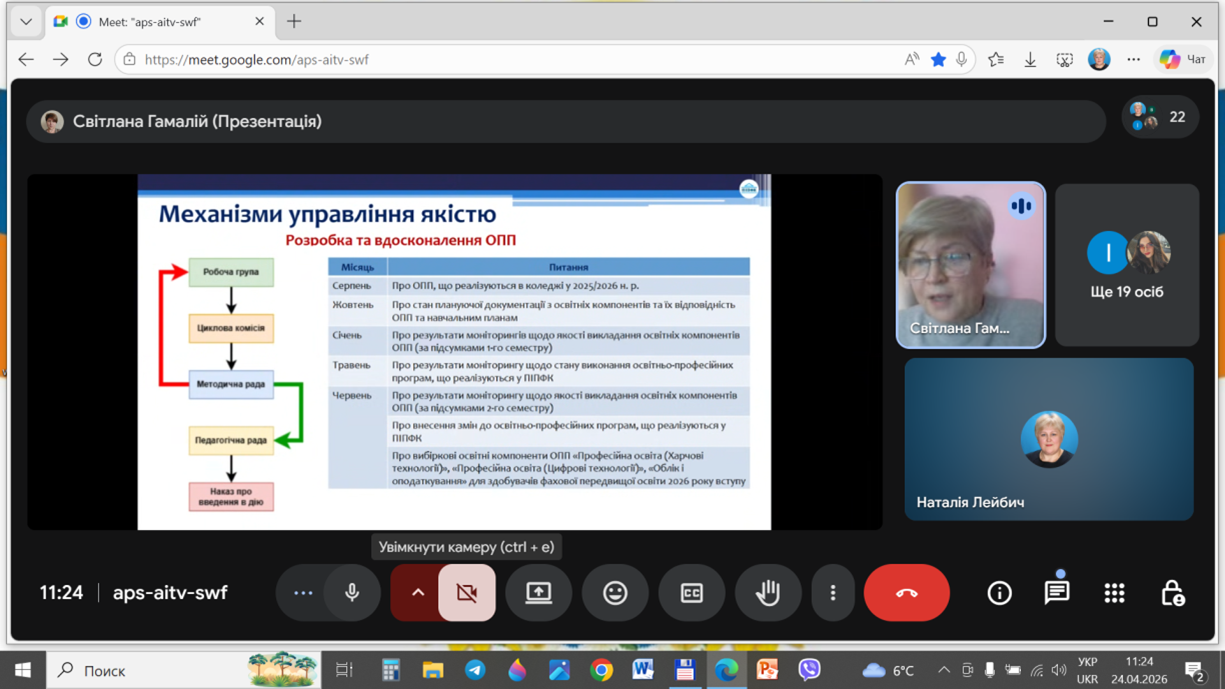This screenshot has width=1225, height=689.
Task: Open the three-dot options left of microphone
Action: [303, 593]
